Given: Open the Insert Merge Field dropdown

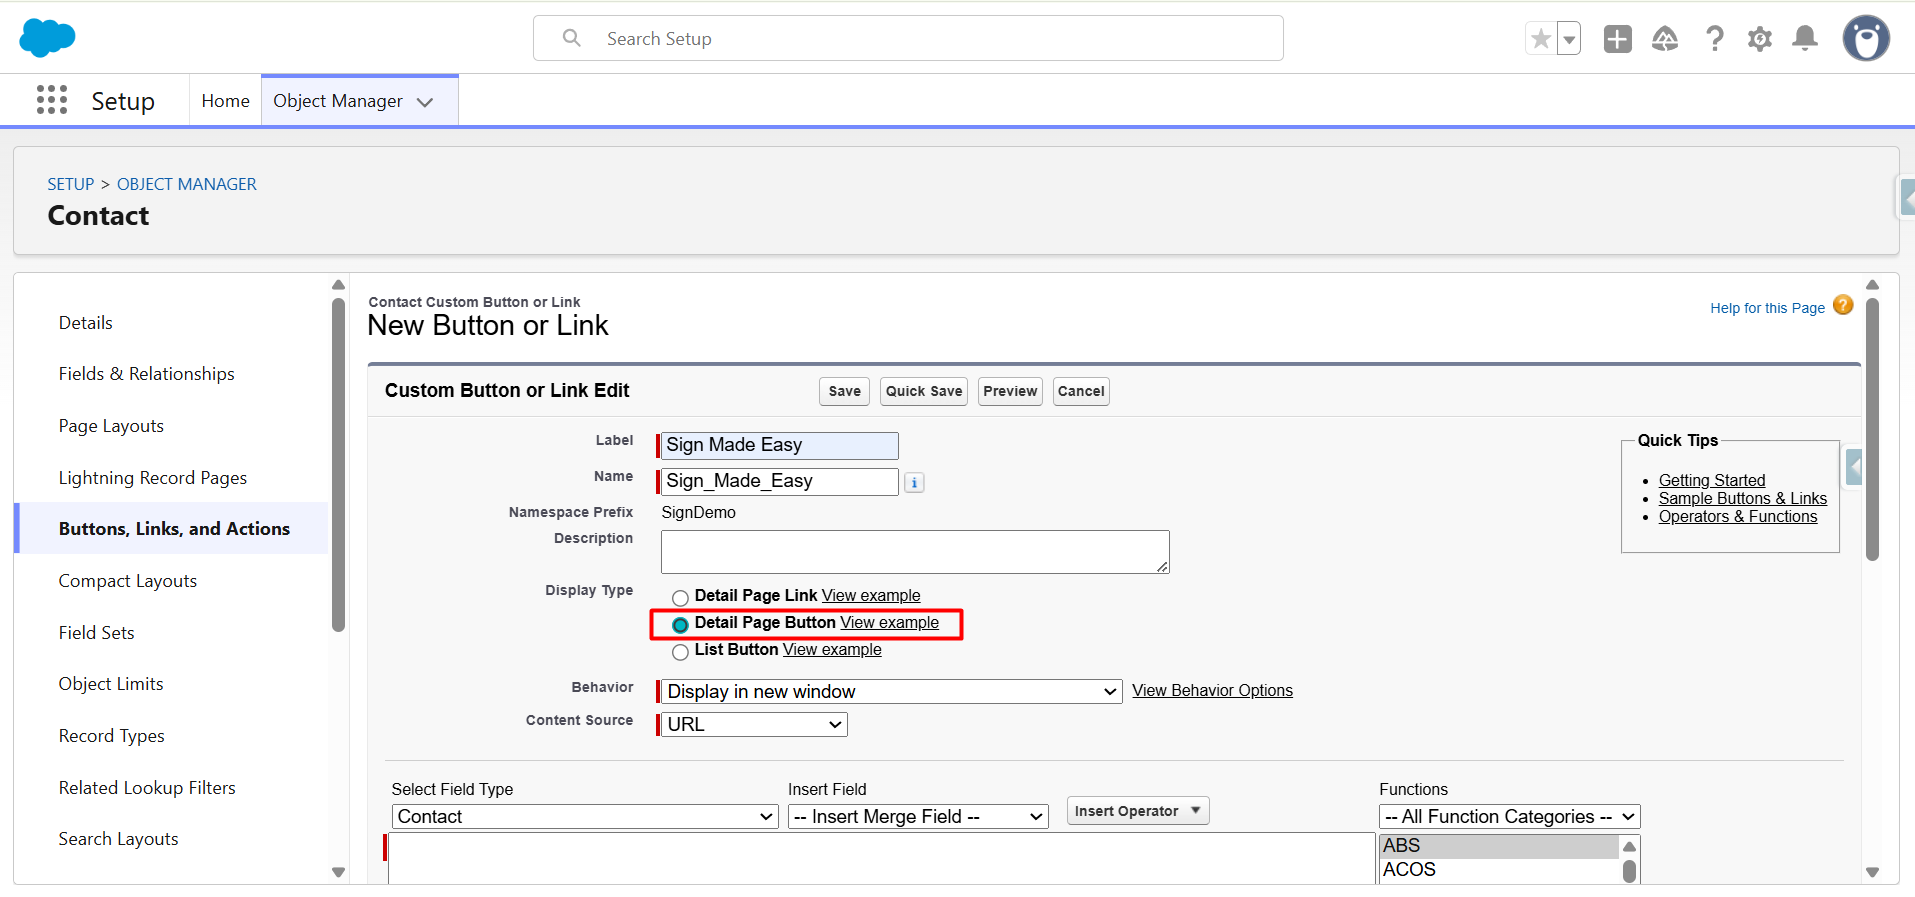Looking at the screenshot, I should [x=917, y=817].
